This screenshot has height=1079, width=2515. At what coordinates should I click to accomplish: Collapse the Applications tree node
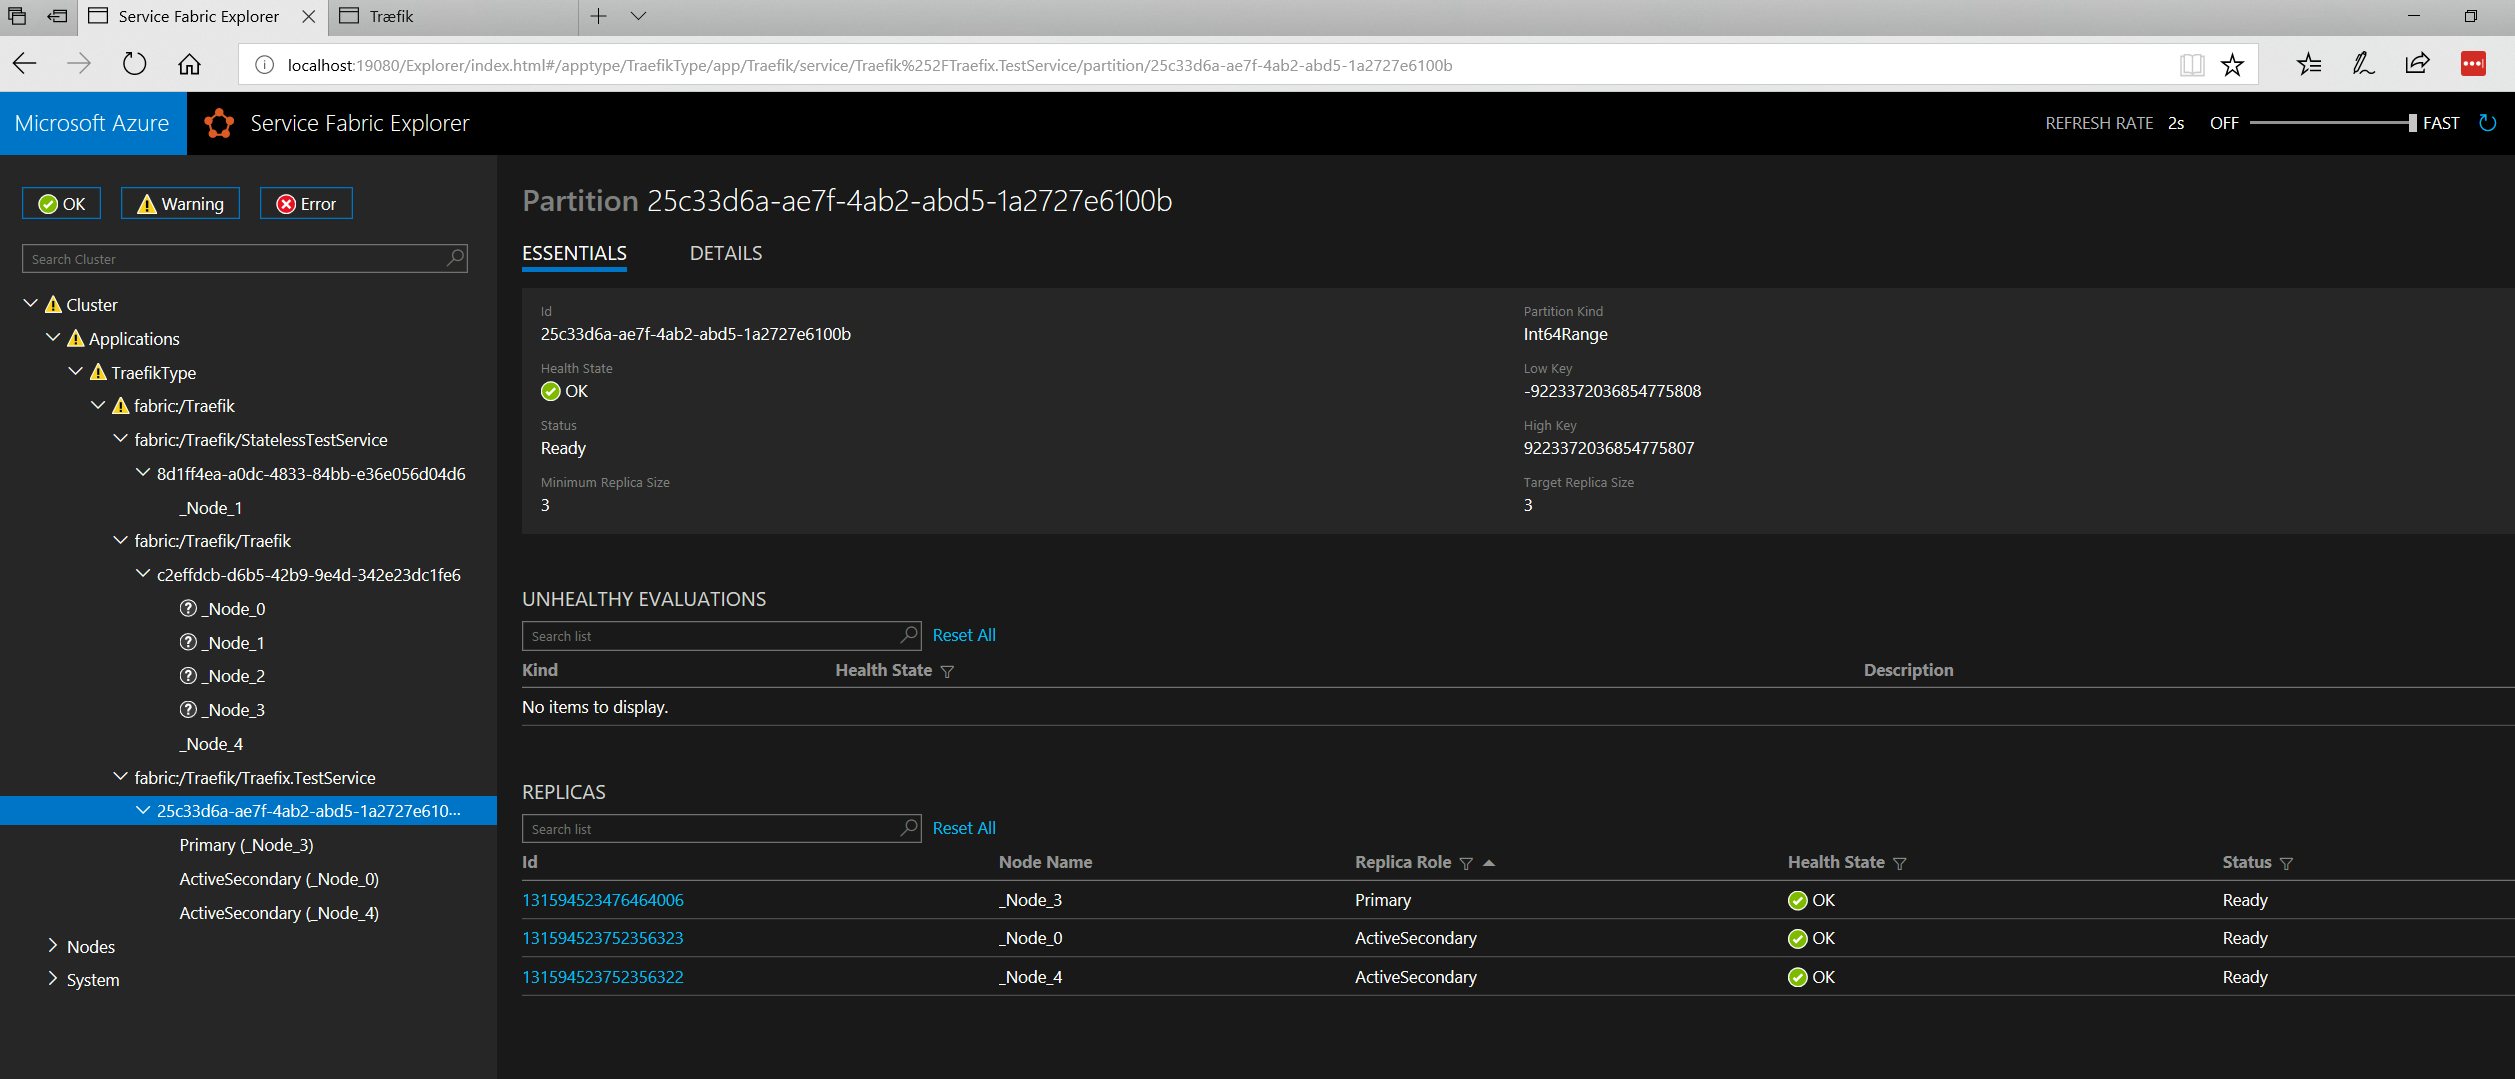tap(53, 337)
